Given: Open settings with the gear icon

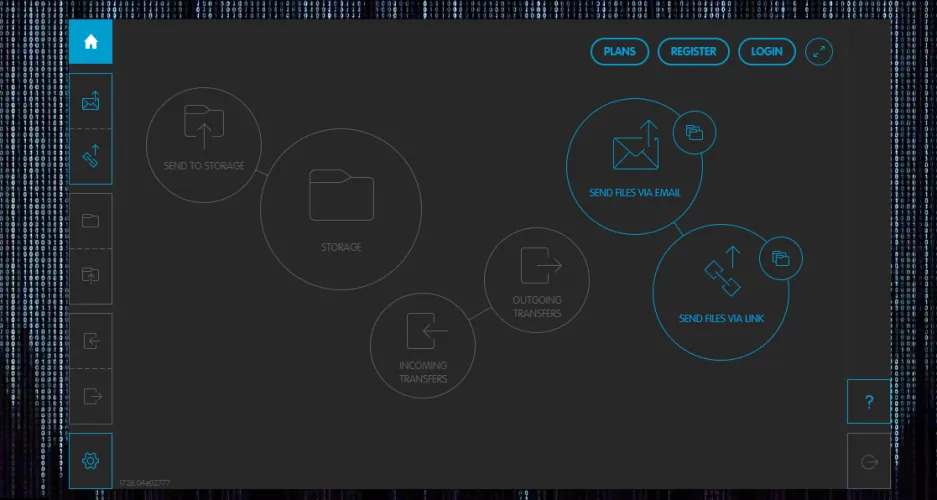Looking at the screenshot, I should (91, 460).
